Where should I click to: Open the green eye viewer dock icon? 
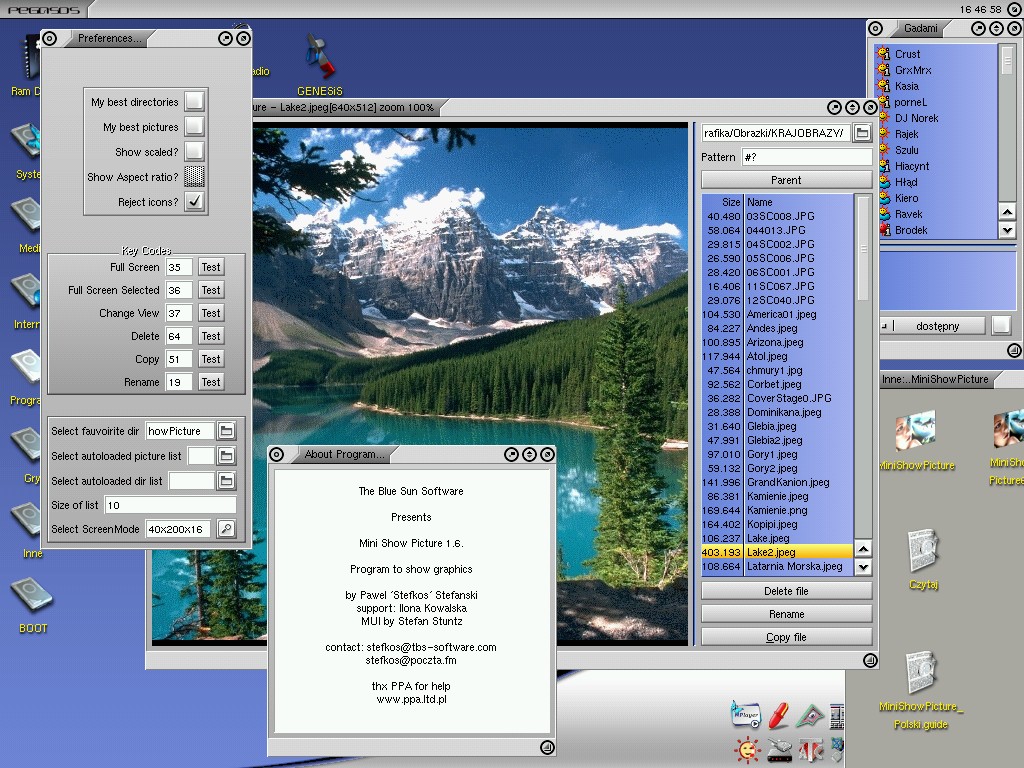tap(810, 716)
